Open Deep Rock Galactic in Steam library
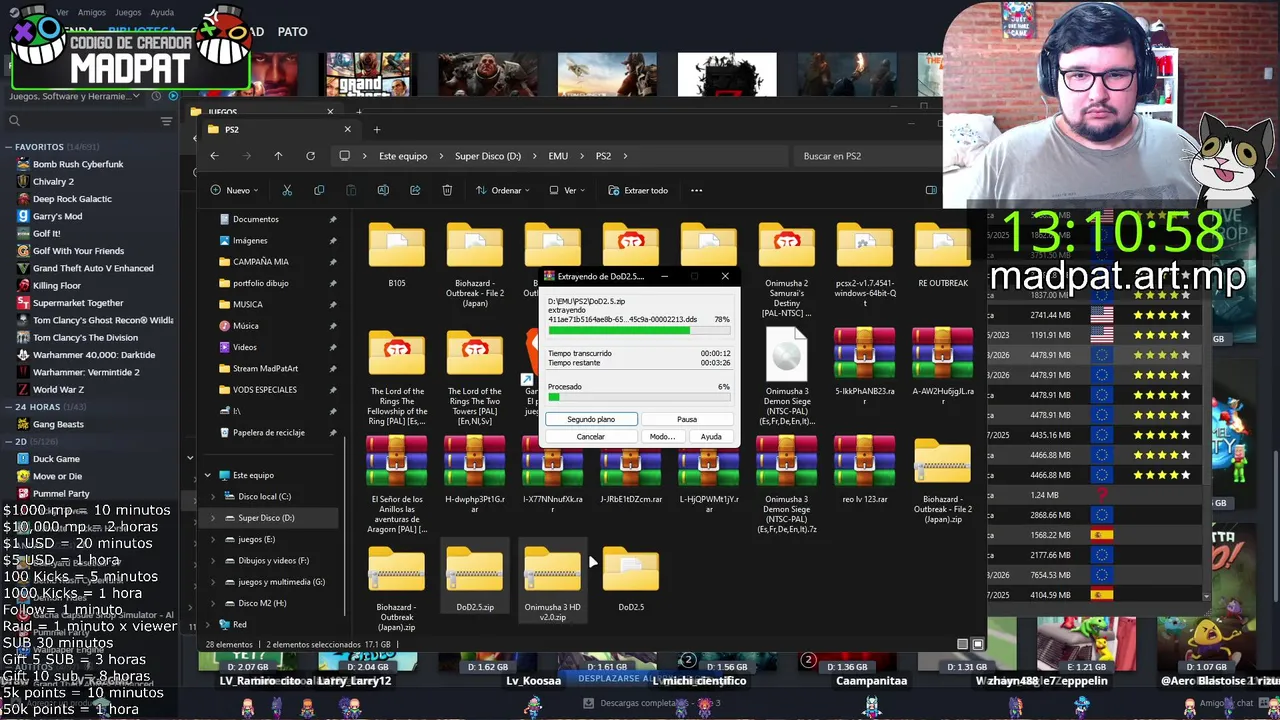 point(72,199)
